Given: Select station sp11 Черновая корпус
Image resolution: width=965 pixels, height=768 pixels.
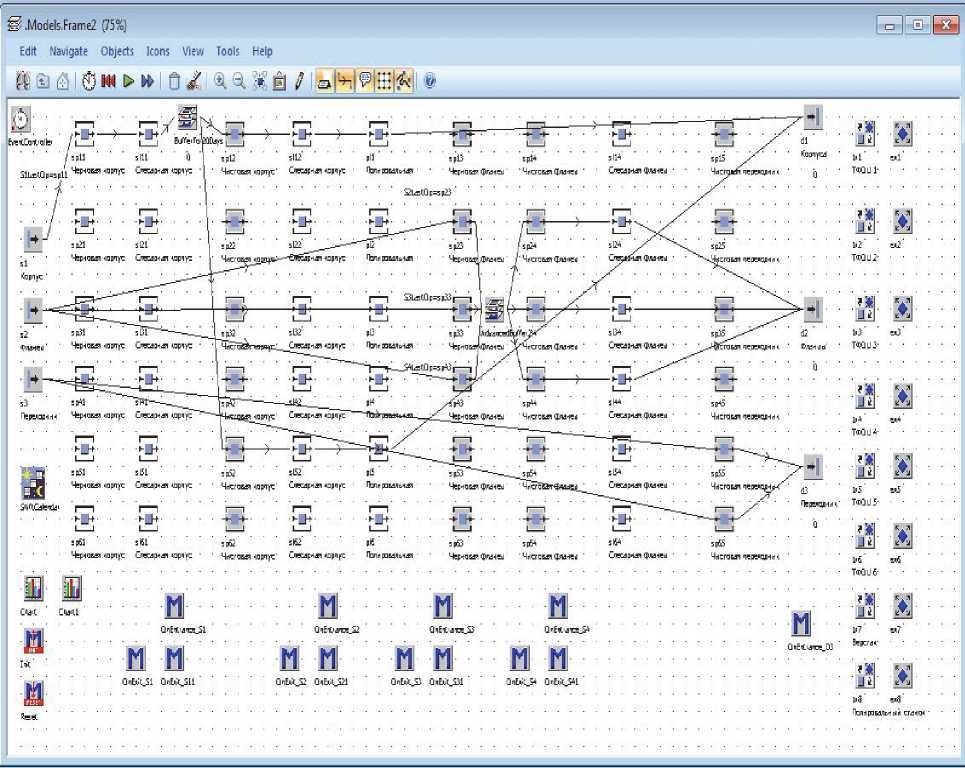Looking at the screenshot, I should 84,134.
